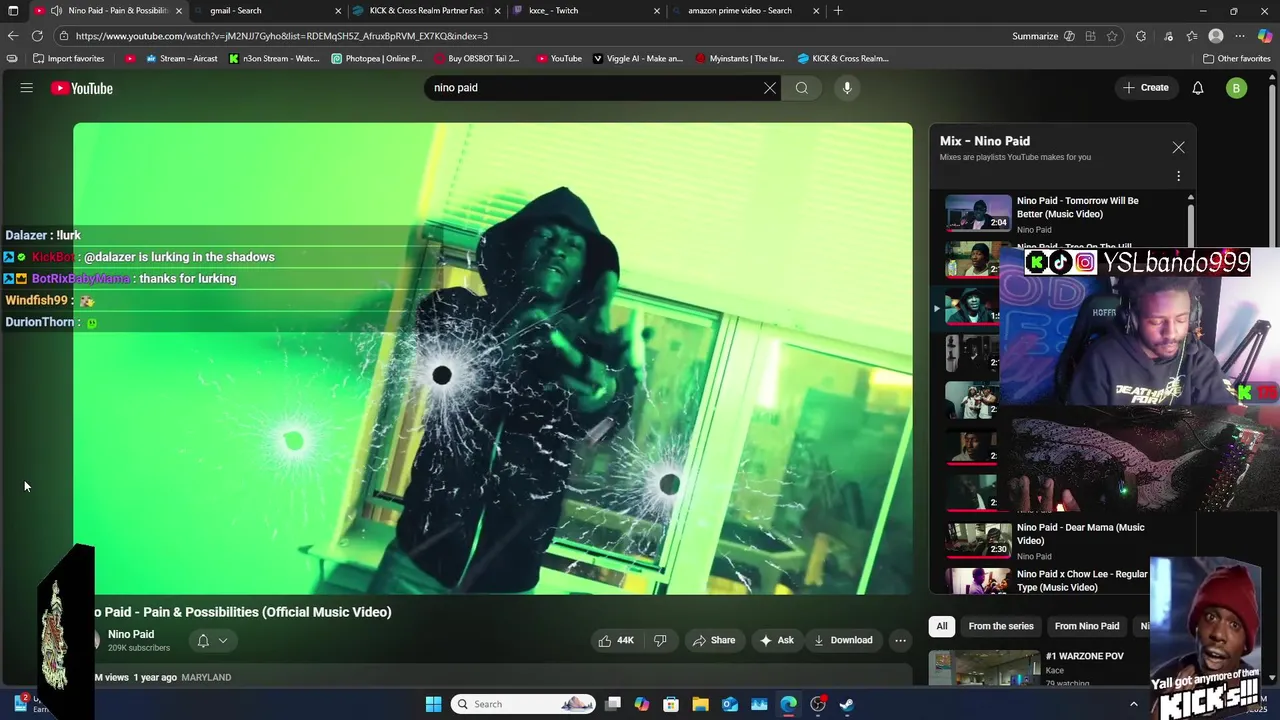Submit search with the magnifier button
Screen dimensions: 1280x720
point(802,88)
